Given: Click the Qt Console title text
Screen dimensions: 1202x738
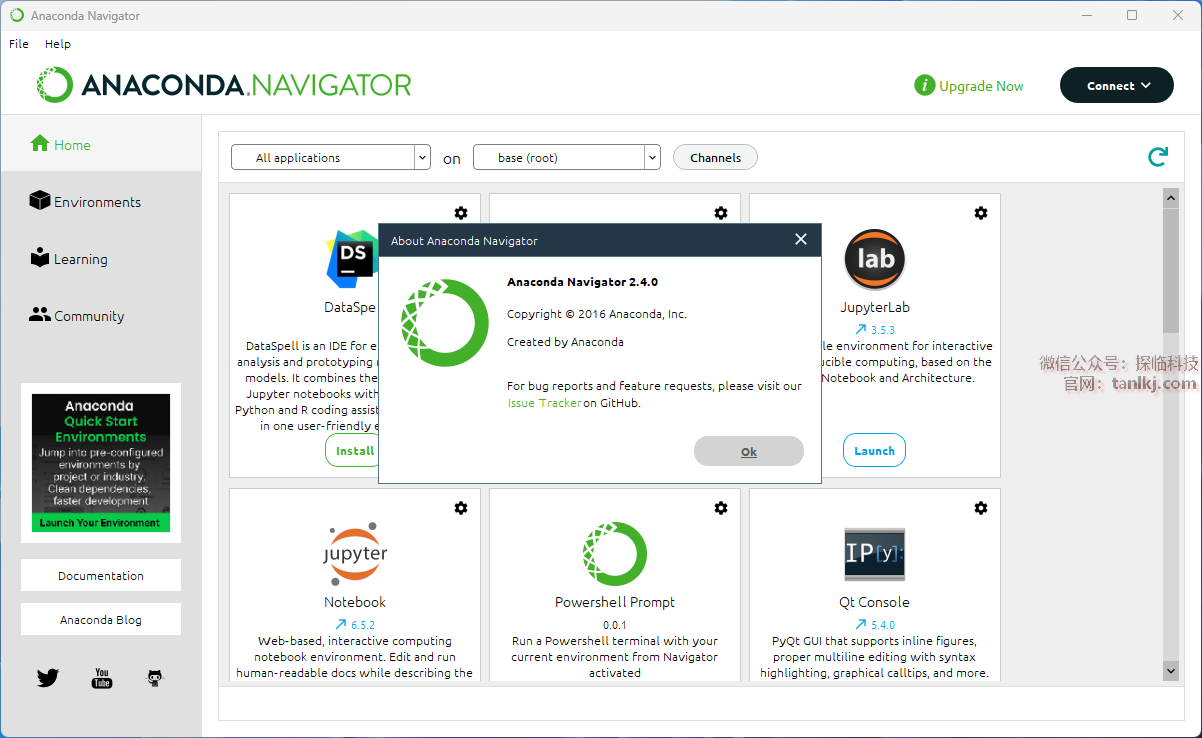Looking at the screenshot, I should tap(875, 602).
